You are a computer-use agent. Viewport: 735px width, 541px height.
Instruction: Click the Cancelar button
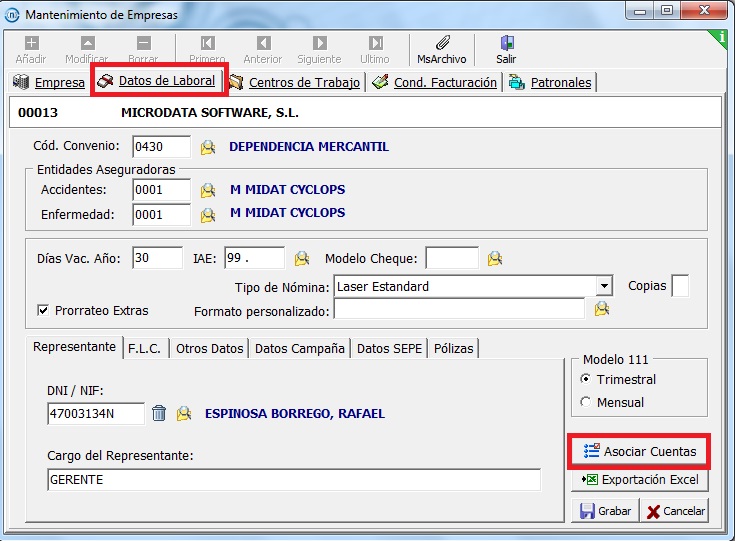675,511
